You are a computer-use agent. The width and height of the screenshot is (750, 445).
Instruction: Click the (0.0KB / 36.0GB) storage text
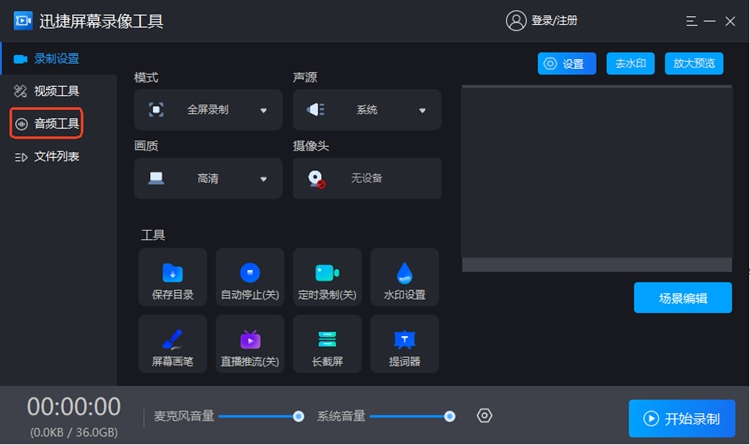tap(74, 433)
